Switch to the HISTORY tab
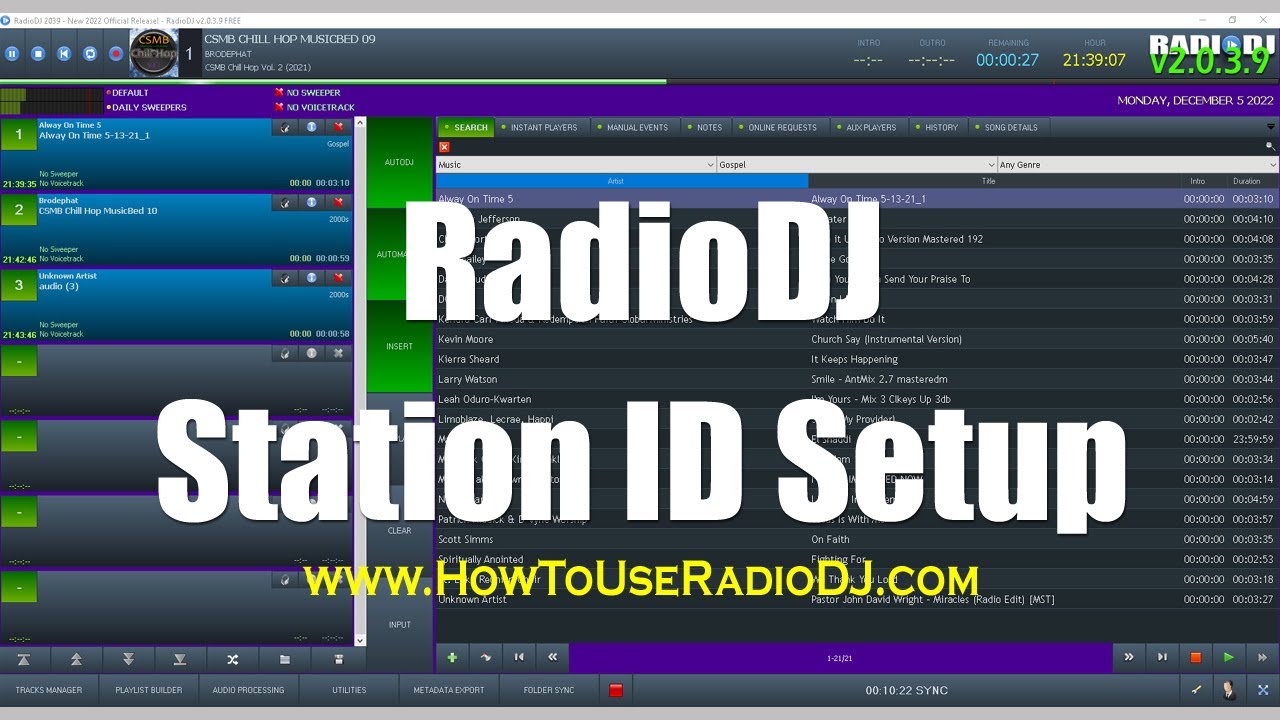The height and width of the screenshot is (720, 1280). 936,127
